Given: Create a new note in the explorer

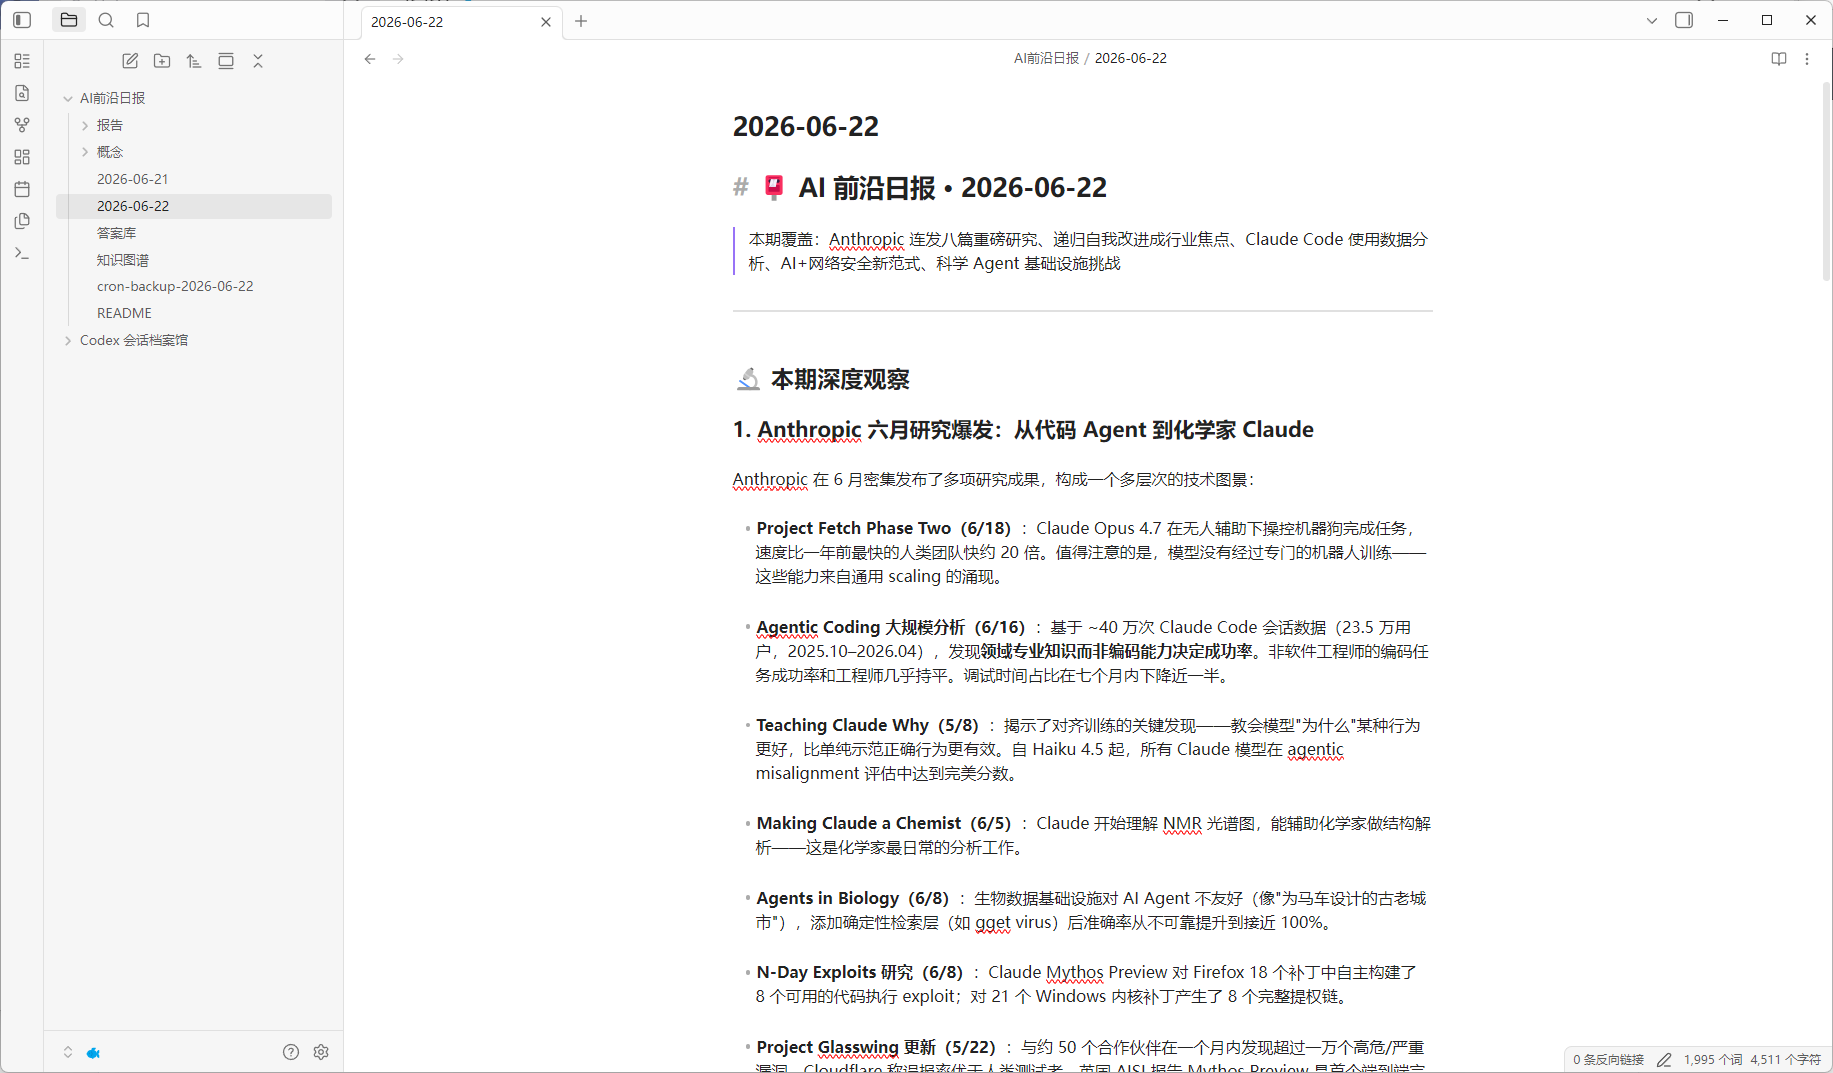Looking at the screenshot, I should click(x=130, y=61).
